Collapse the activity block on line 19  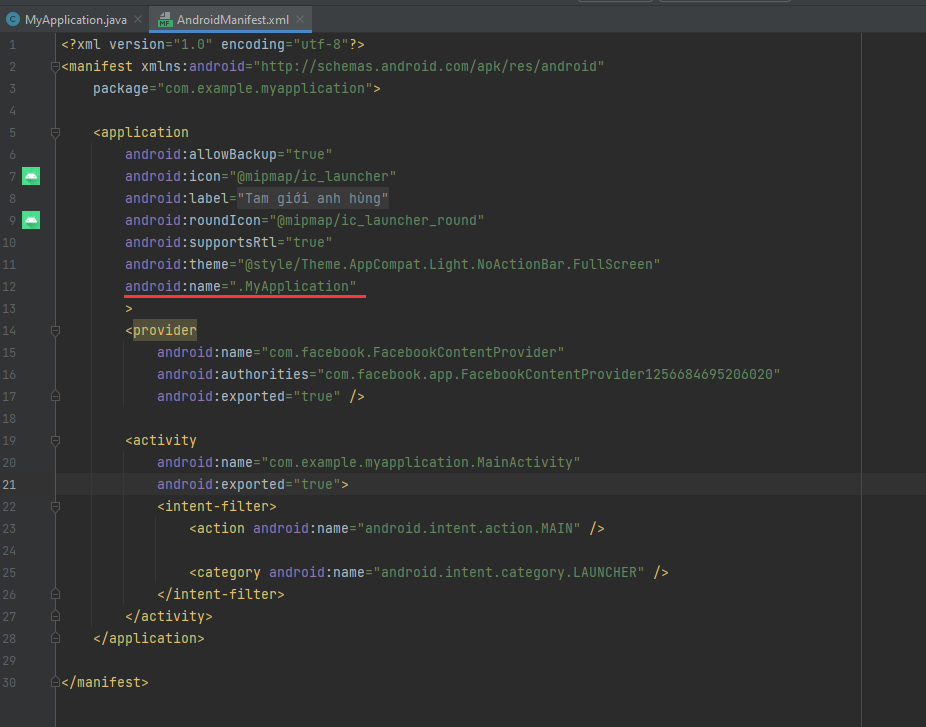coord(55,441)
